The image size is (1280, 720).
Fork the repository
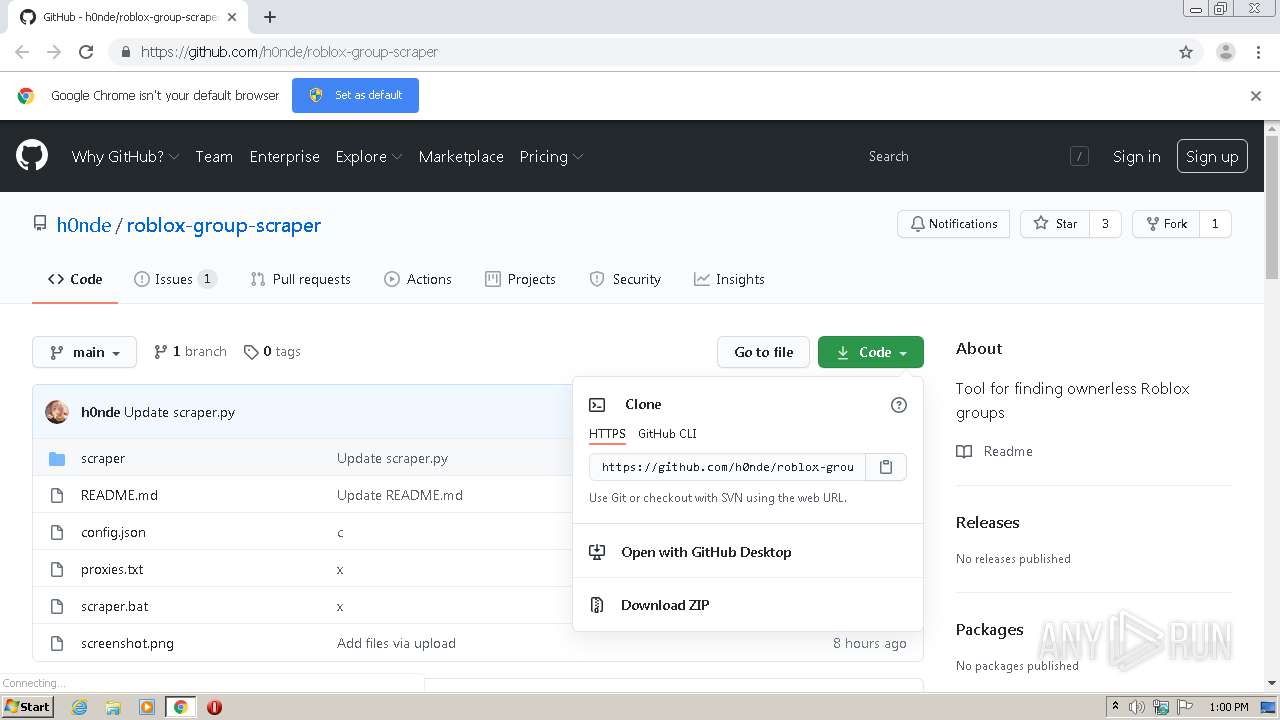(1166, 224)
